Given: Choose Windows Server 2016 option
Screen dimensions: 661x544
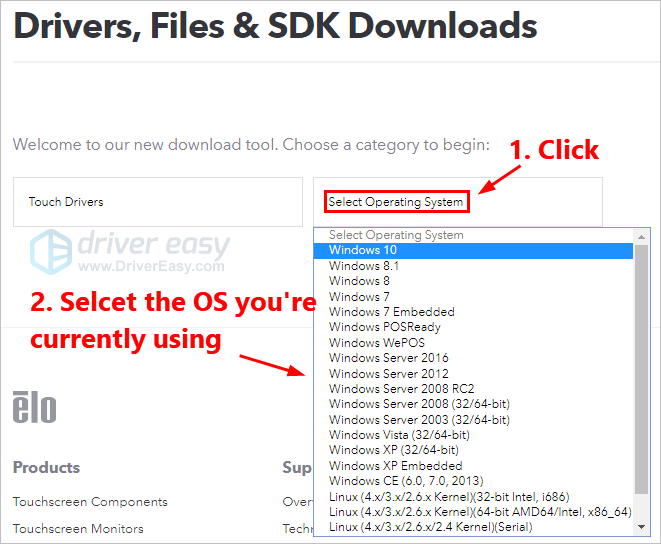Looking at the screenshot, I should tap(388, 358).
